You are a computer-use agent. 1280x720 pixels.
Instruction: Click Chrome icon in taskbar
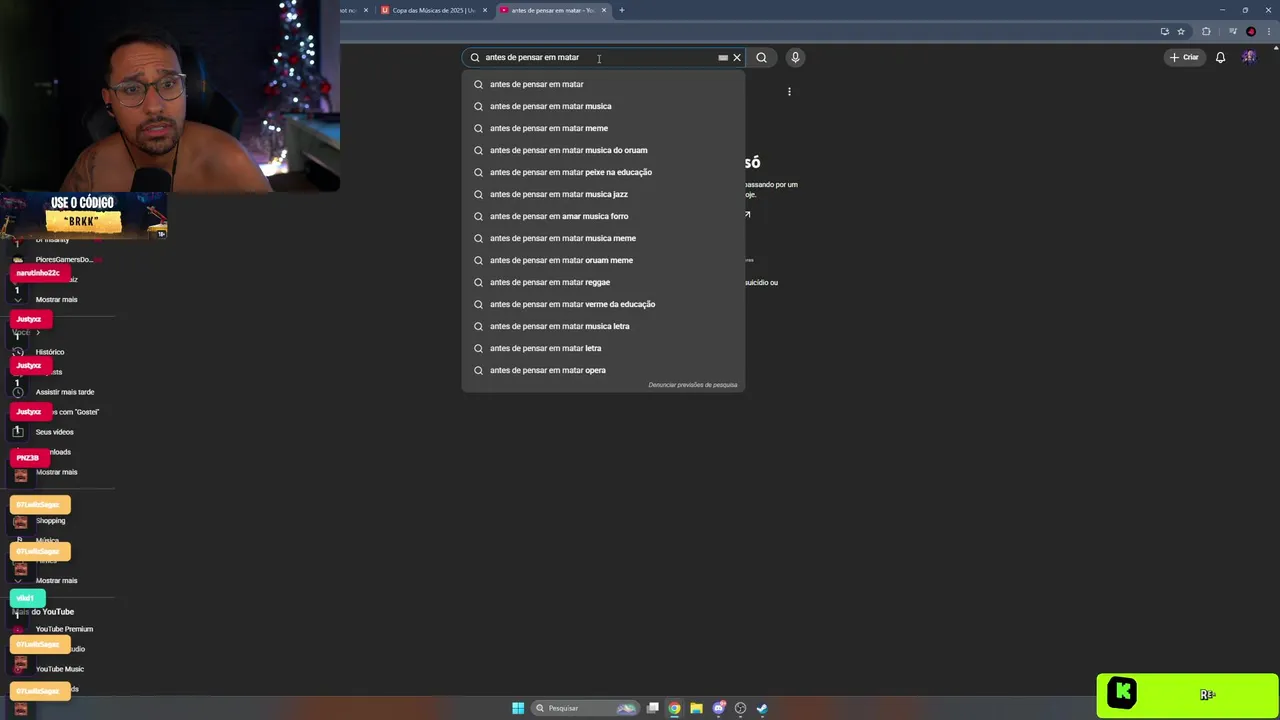[675, 708]
